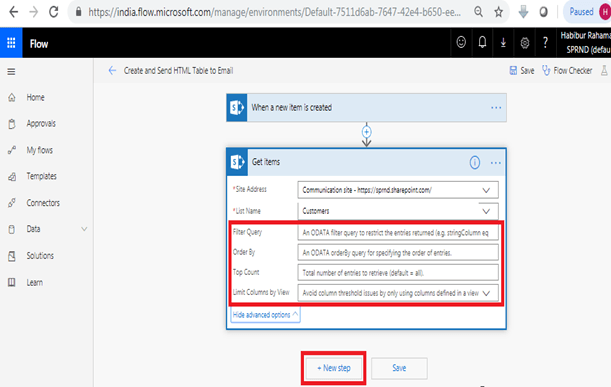
Task: Click the SharePoint icon on trigger step
Action: [x=237, y=108]
